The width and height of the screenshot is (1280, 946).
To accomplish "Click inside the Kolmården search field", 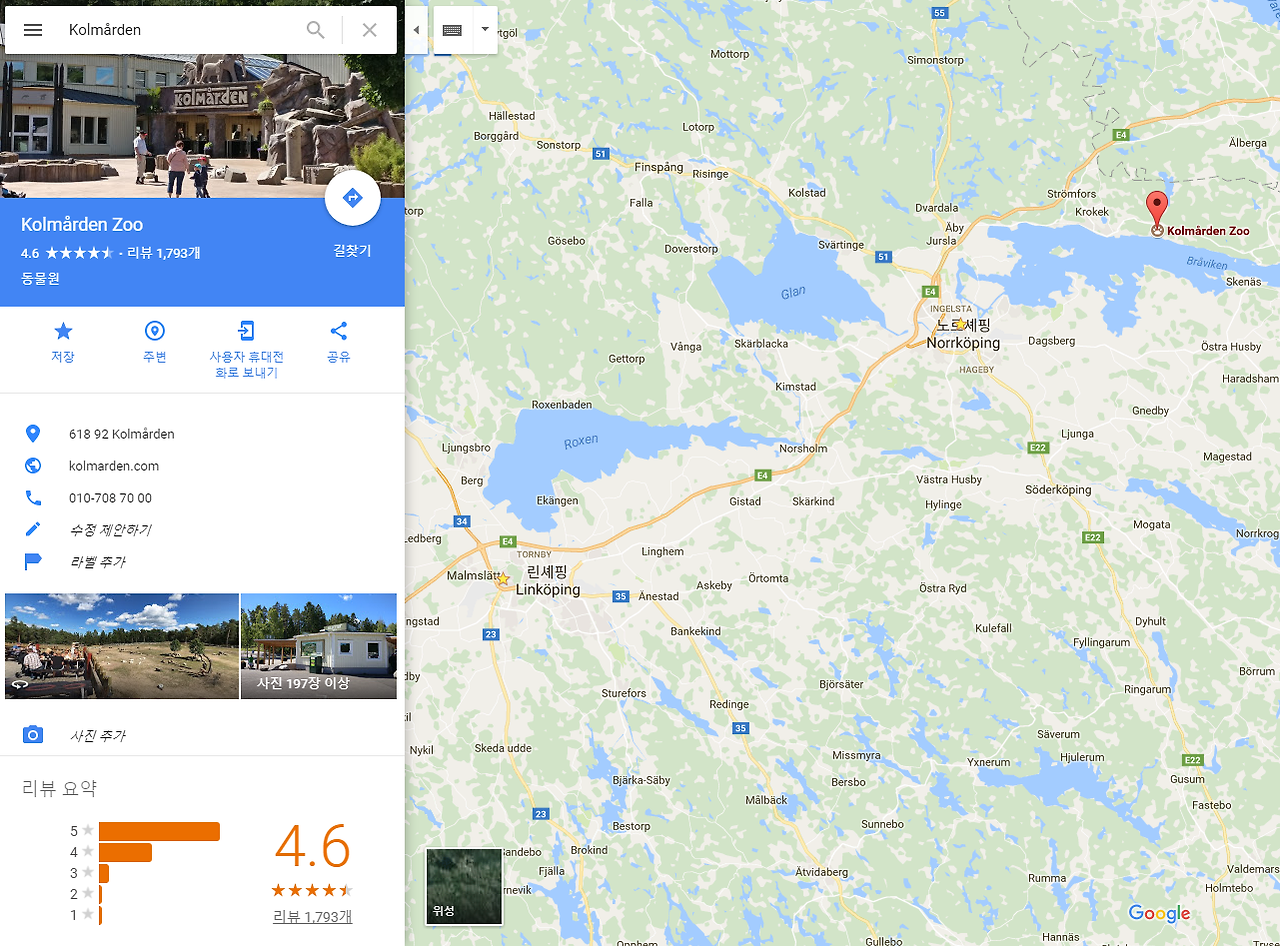I will tap(180, 30).
